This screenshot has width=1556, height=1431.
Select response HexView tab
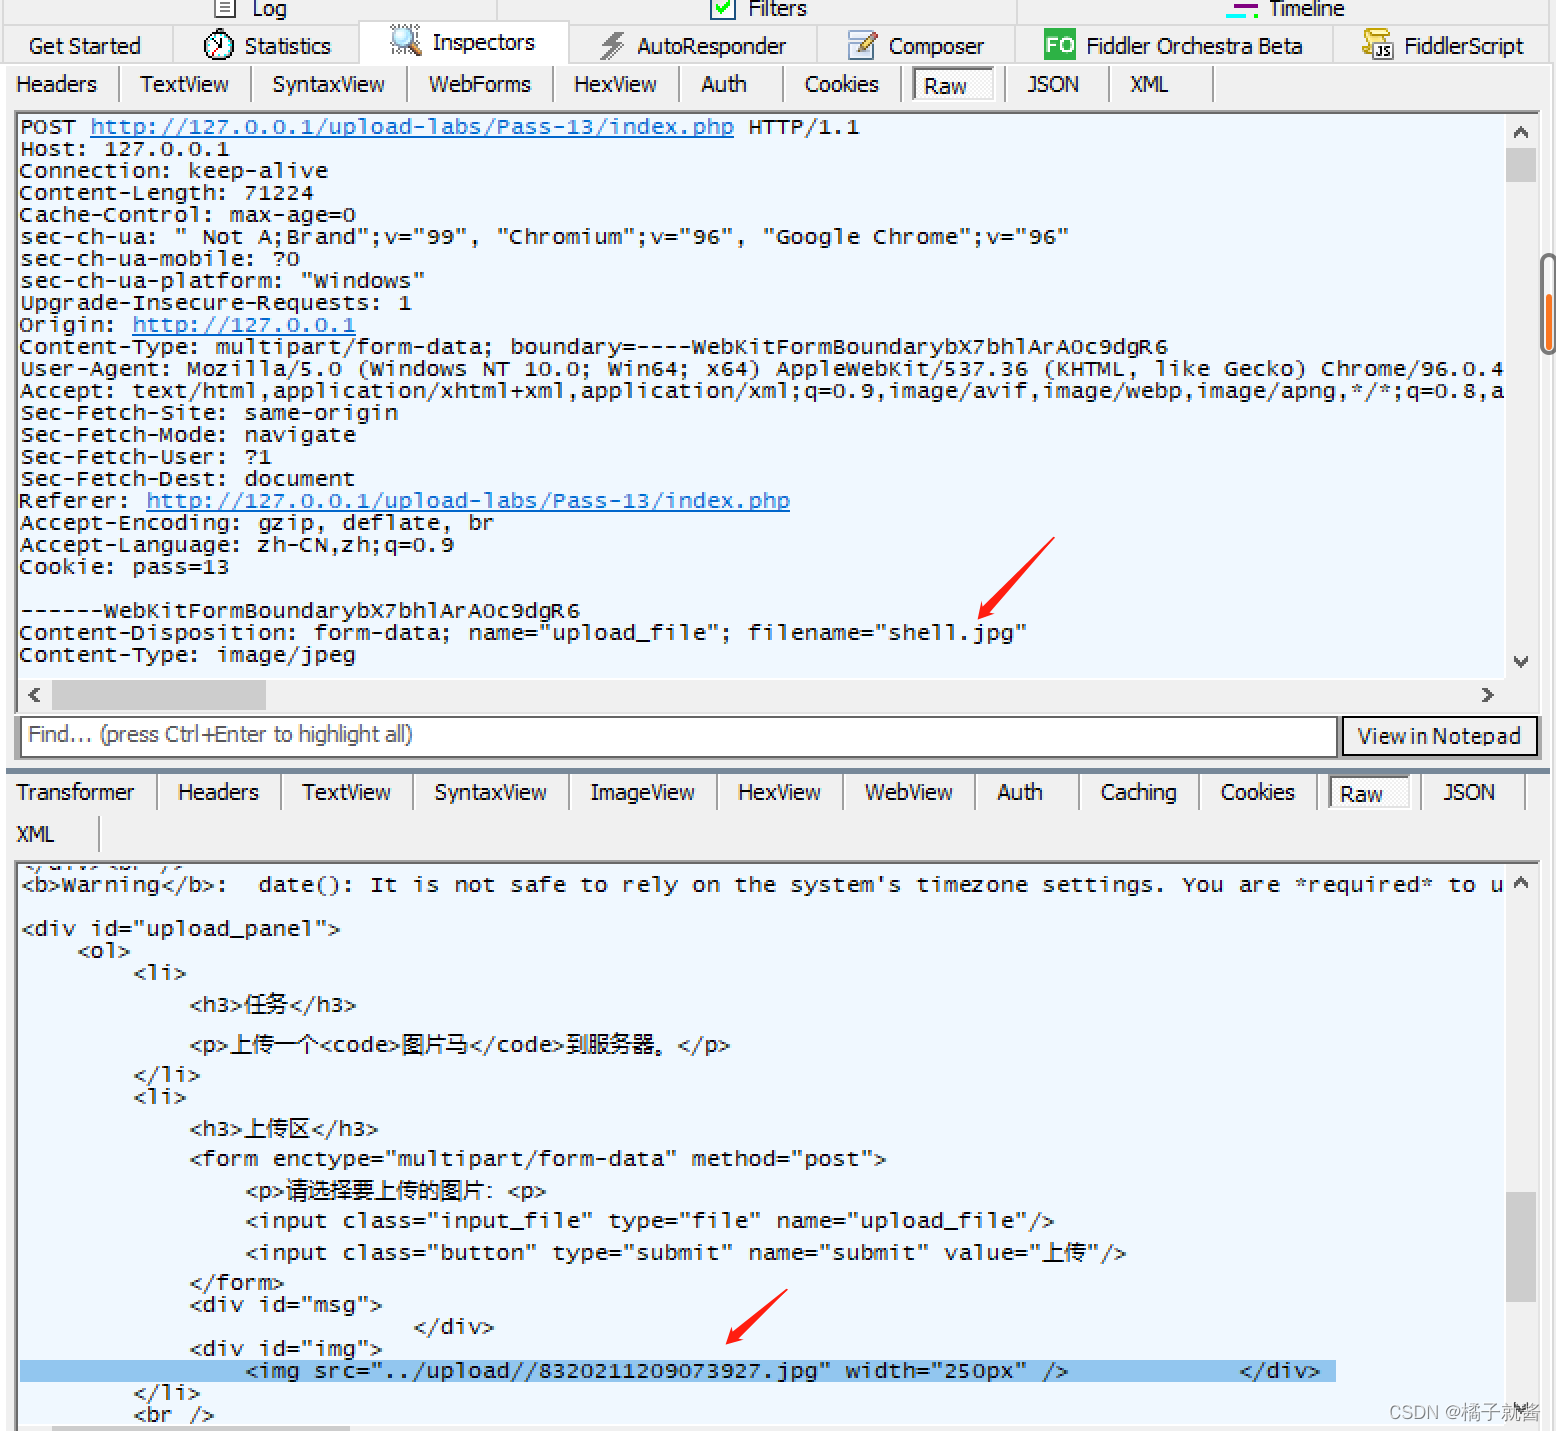779,793
